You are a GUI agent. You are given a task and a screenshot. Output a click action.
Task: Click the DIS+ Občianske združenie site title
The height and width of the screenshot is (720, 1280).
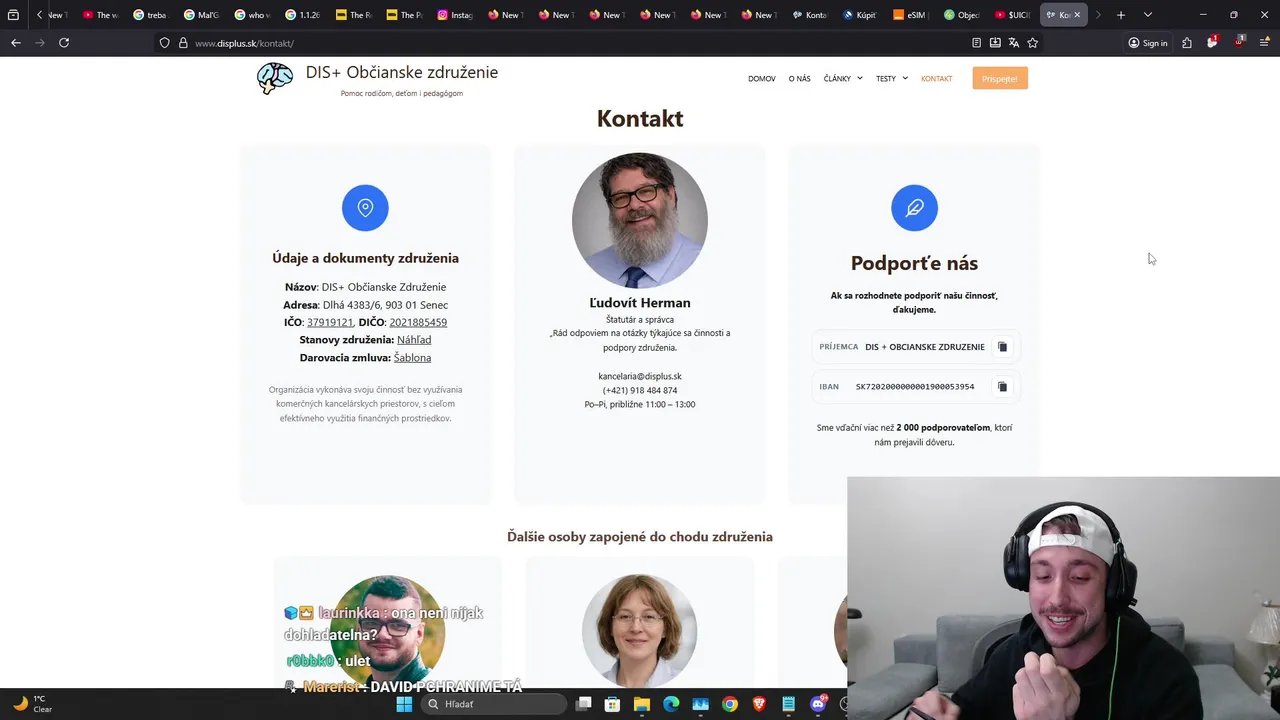pyautogui.click(x=402, y=72)
